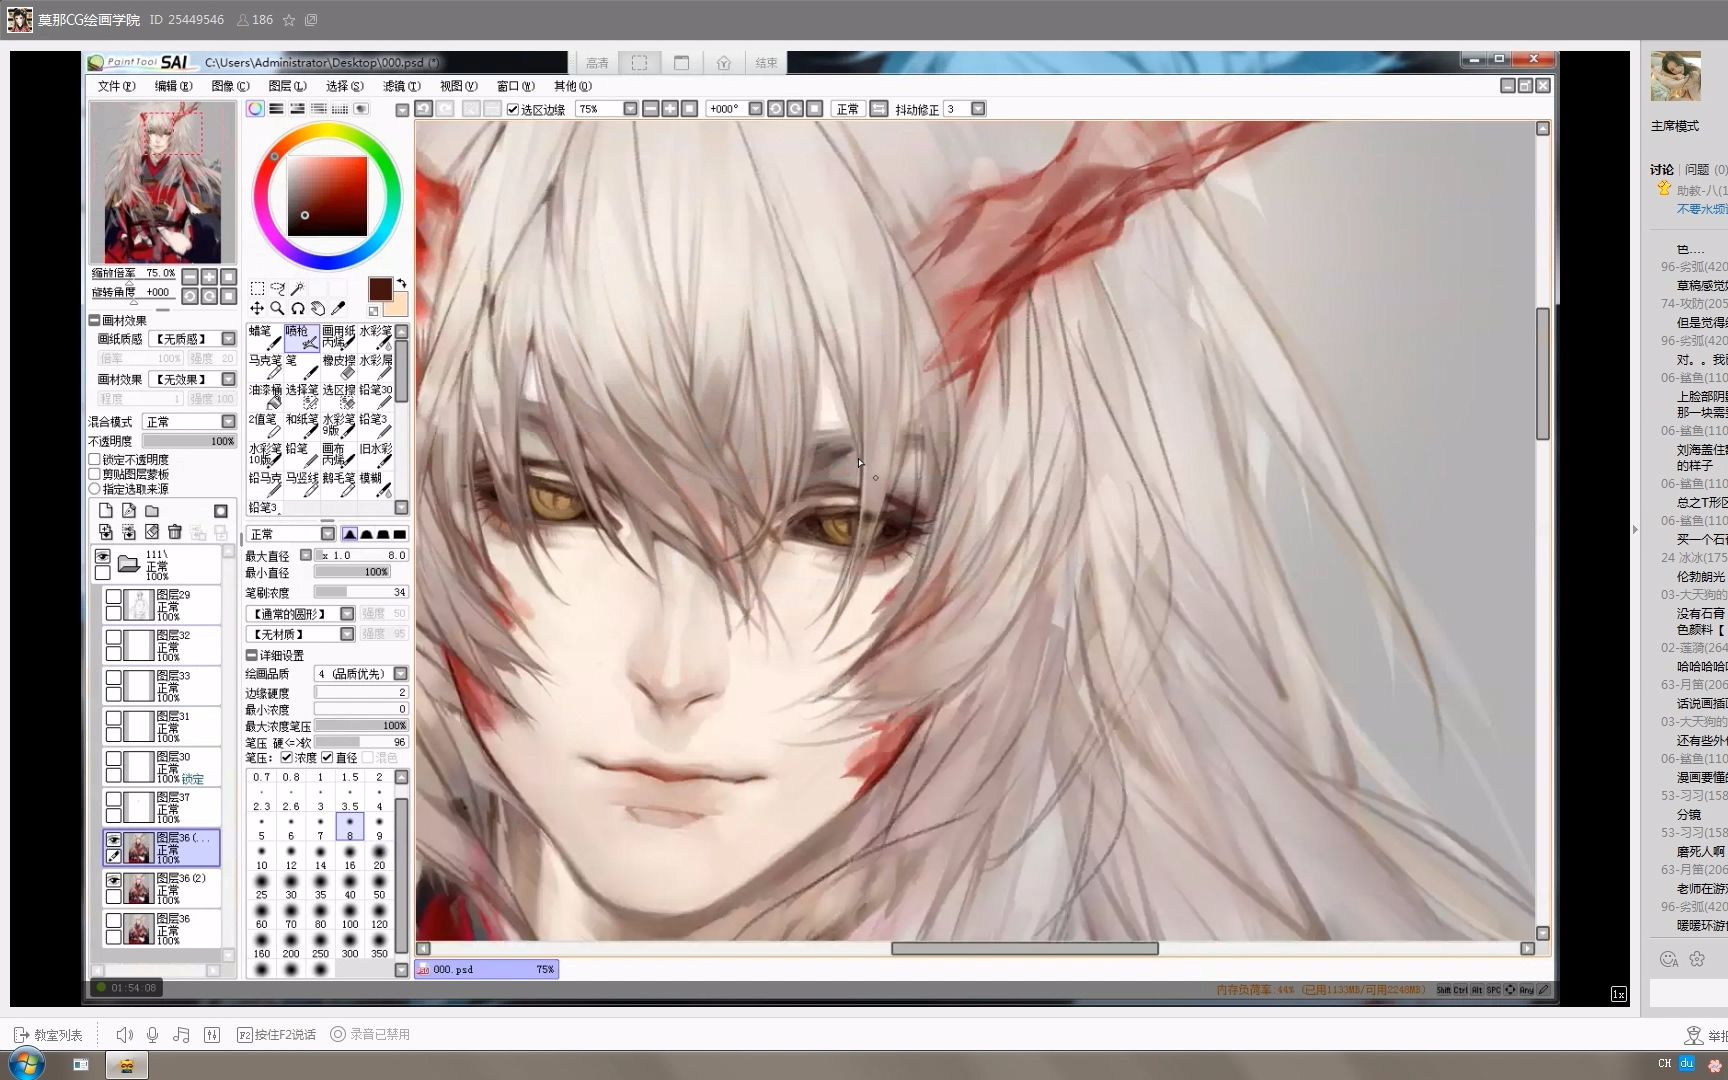Select the eyedropper color picker tool

338,308
